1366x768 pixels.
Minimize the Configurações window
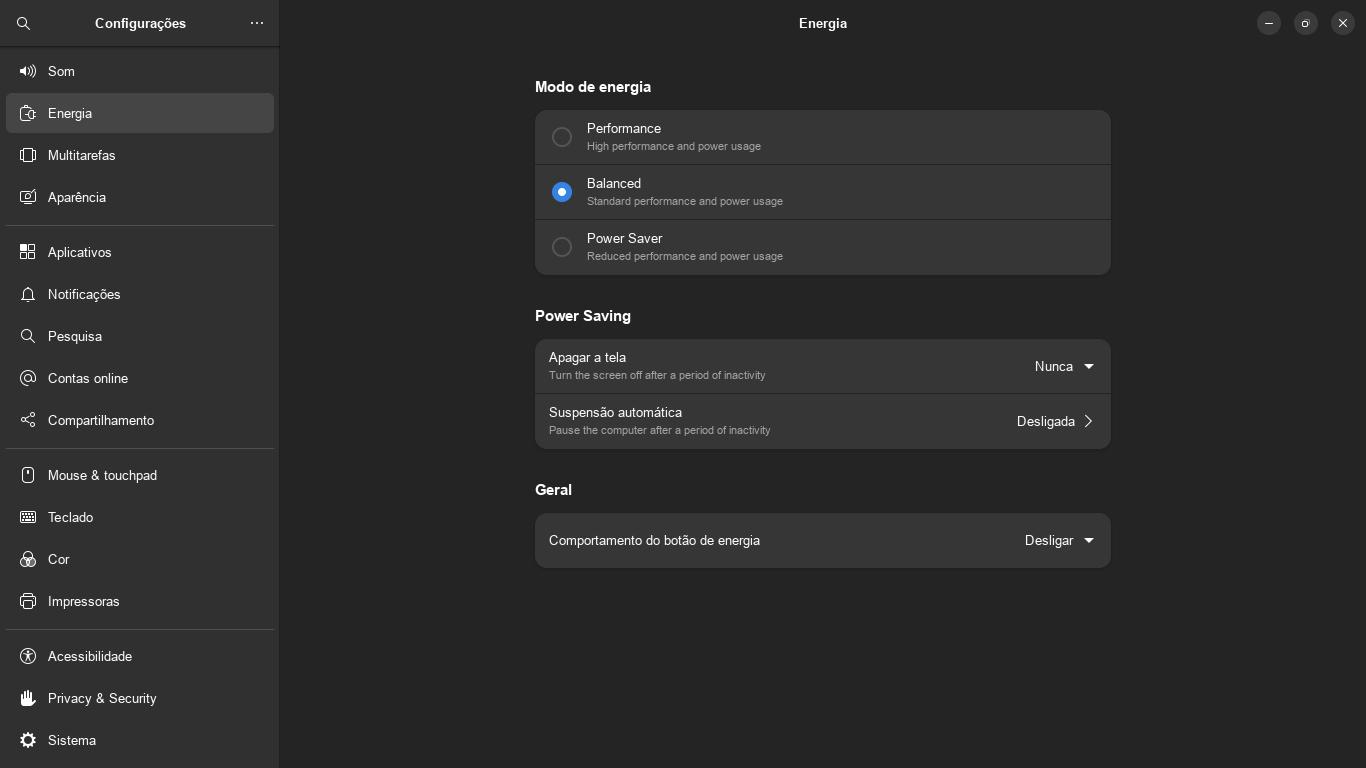1269,23
